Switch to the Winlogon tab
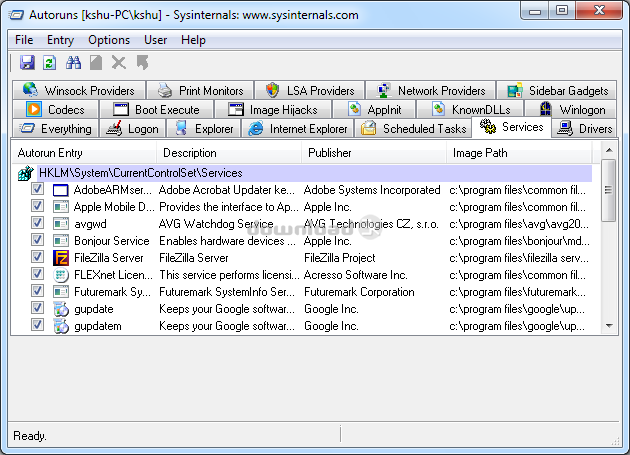 (571, 109)
